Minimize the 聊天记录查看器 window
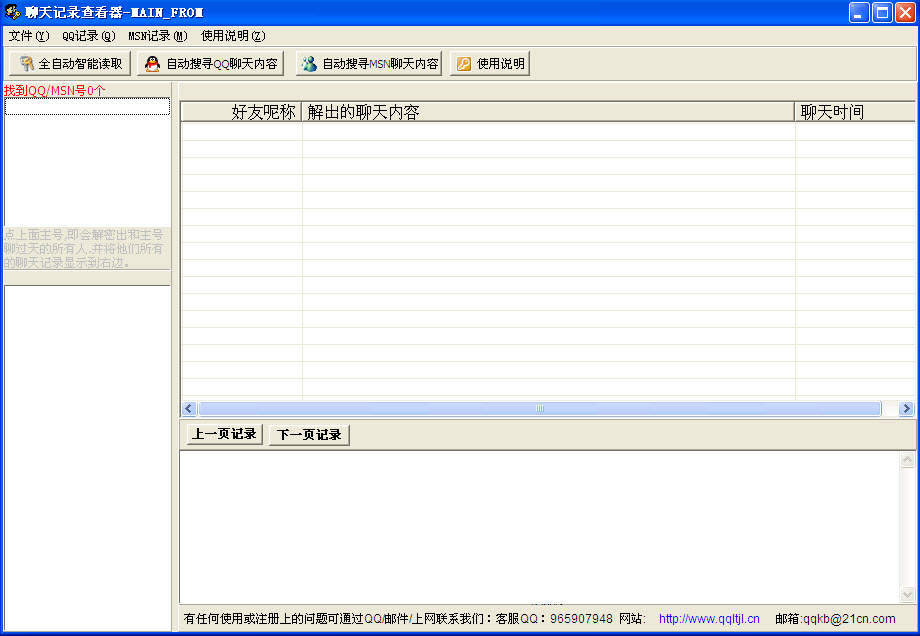 (x=859, y=12)
